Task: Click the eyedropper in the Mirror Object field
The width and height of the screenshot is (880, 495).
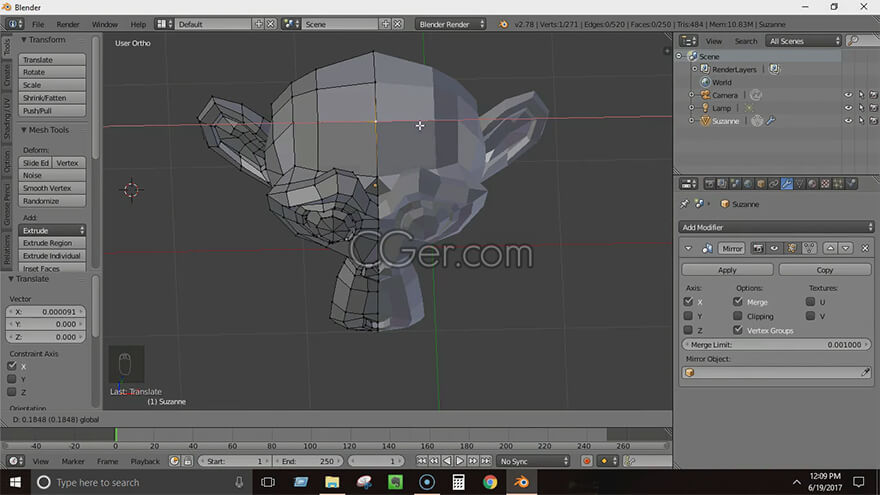Action: click(x=865, y=373)
